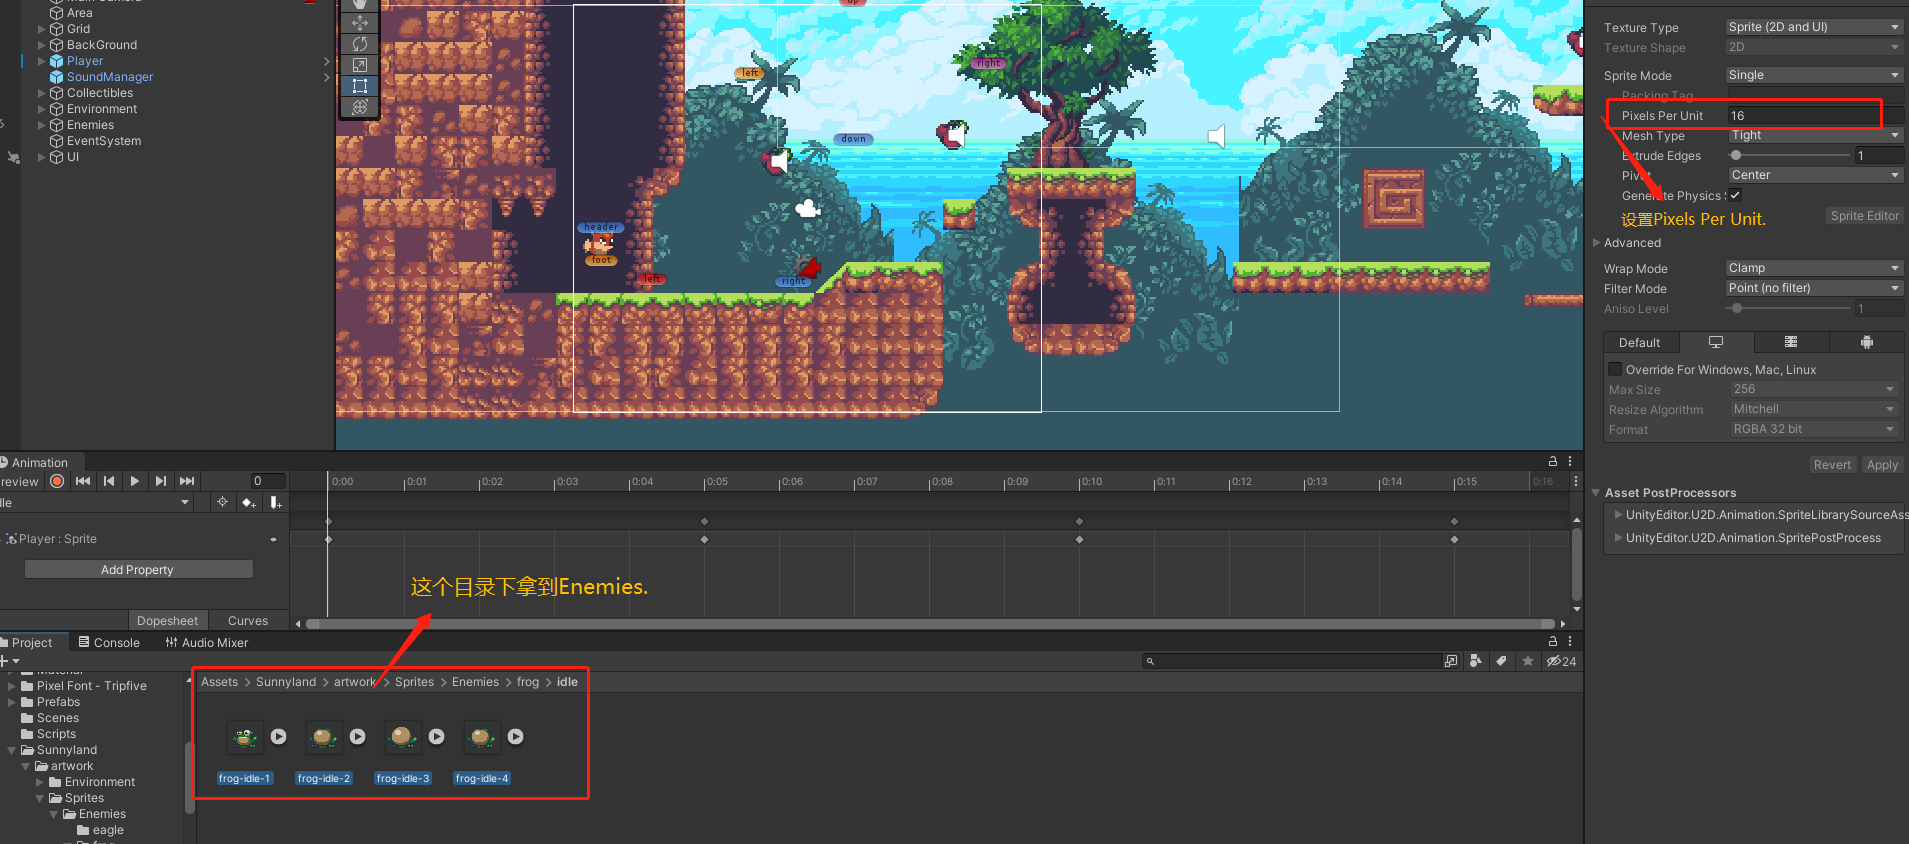Open the Wrap Mode dropdown
Viewport: 1909px width, 844px height.
[x=1814, y=268]
